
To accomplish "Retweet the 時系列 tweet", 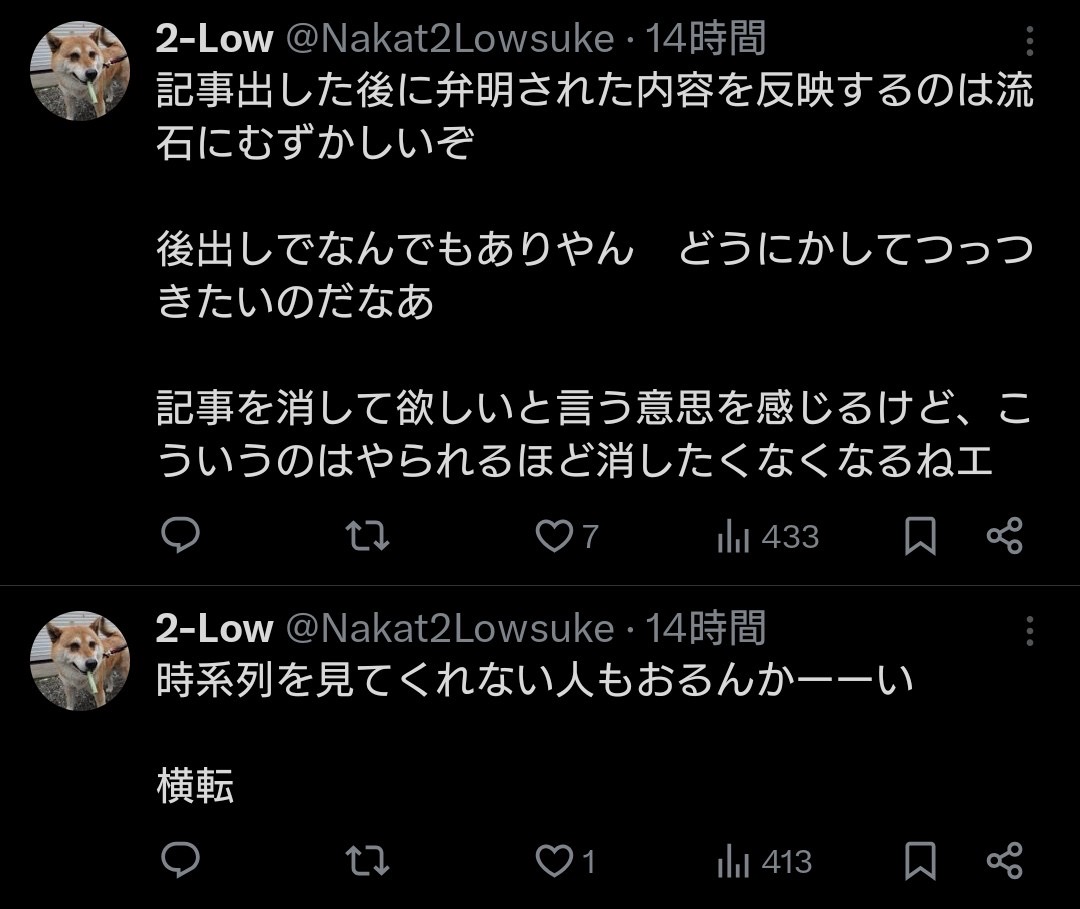I will pyautogui.click(x=366, y=861).
